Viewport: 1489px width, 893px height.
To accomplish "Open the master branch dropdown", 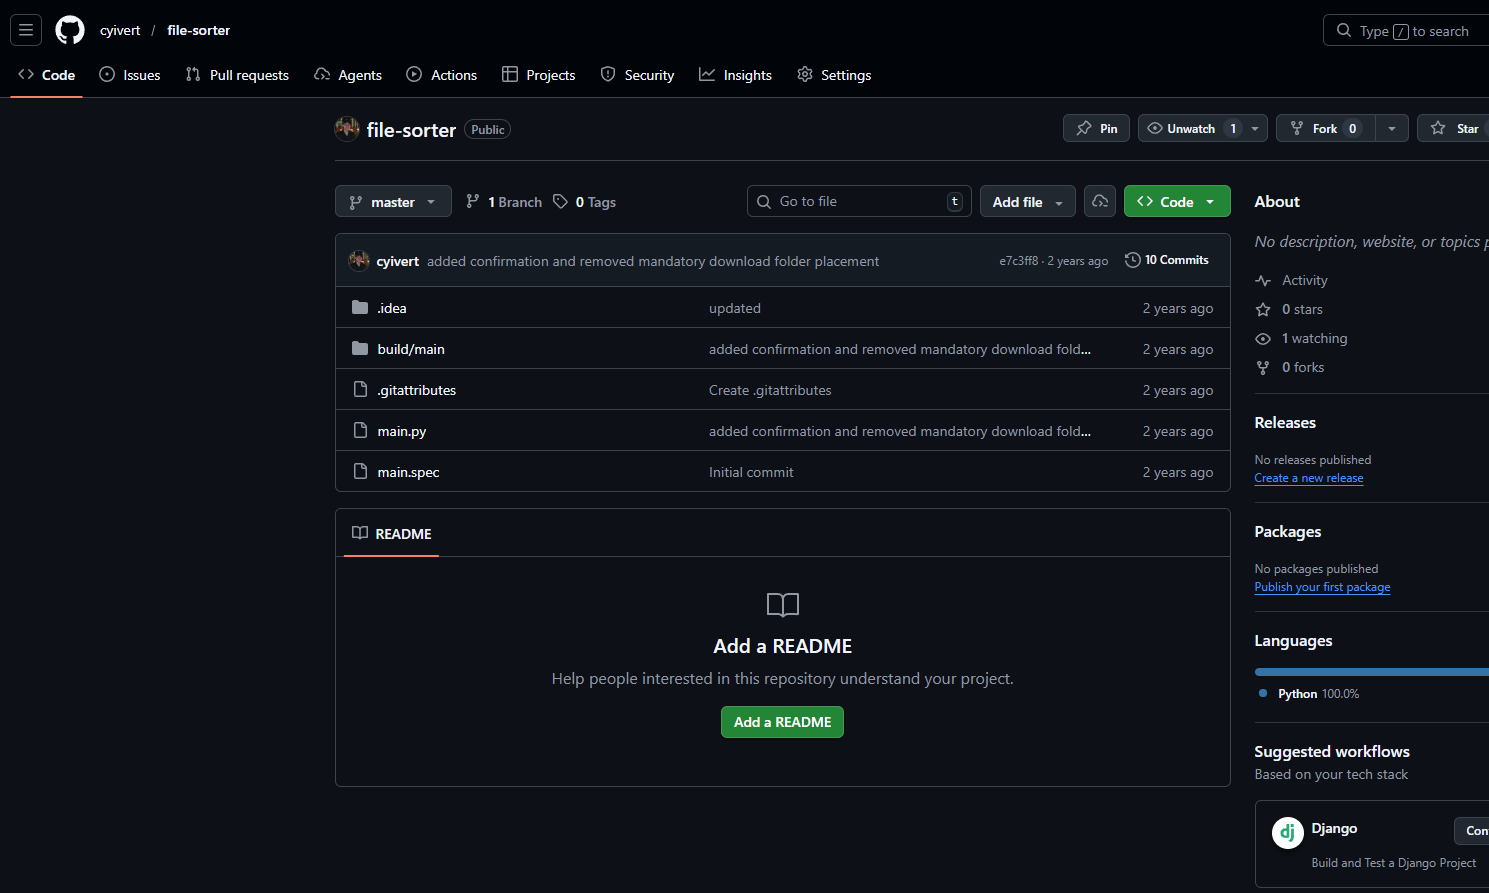I will coord(393,201).
